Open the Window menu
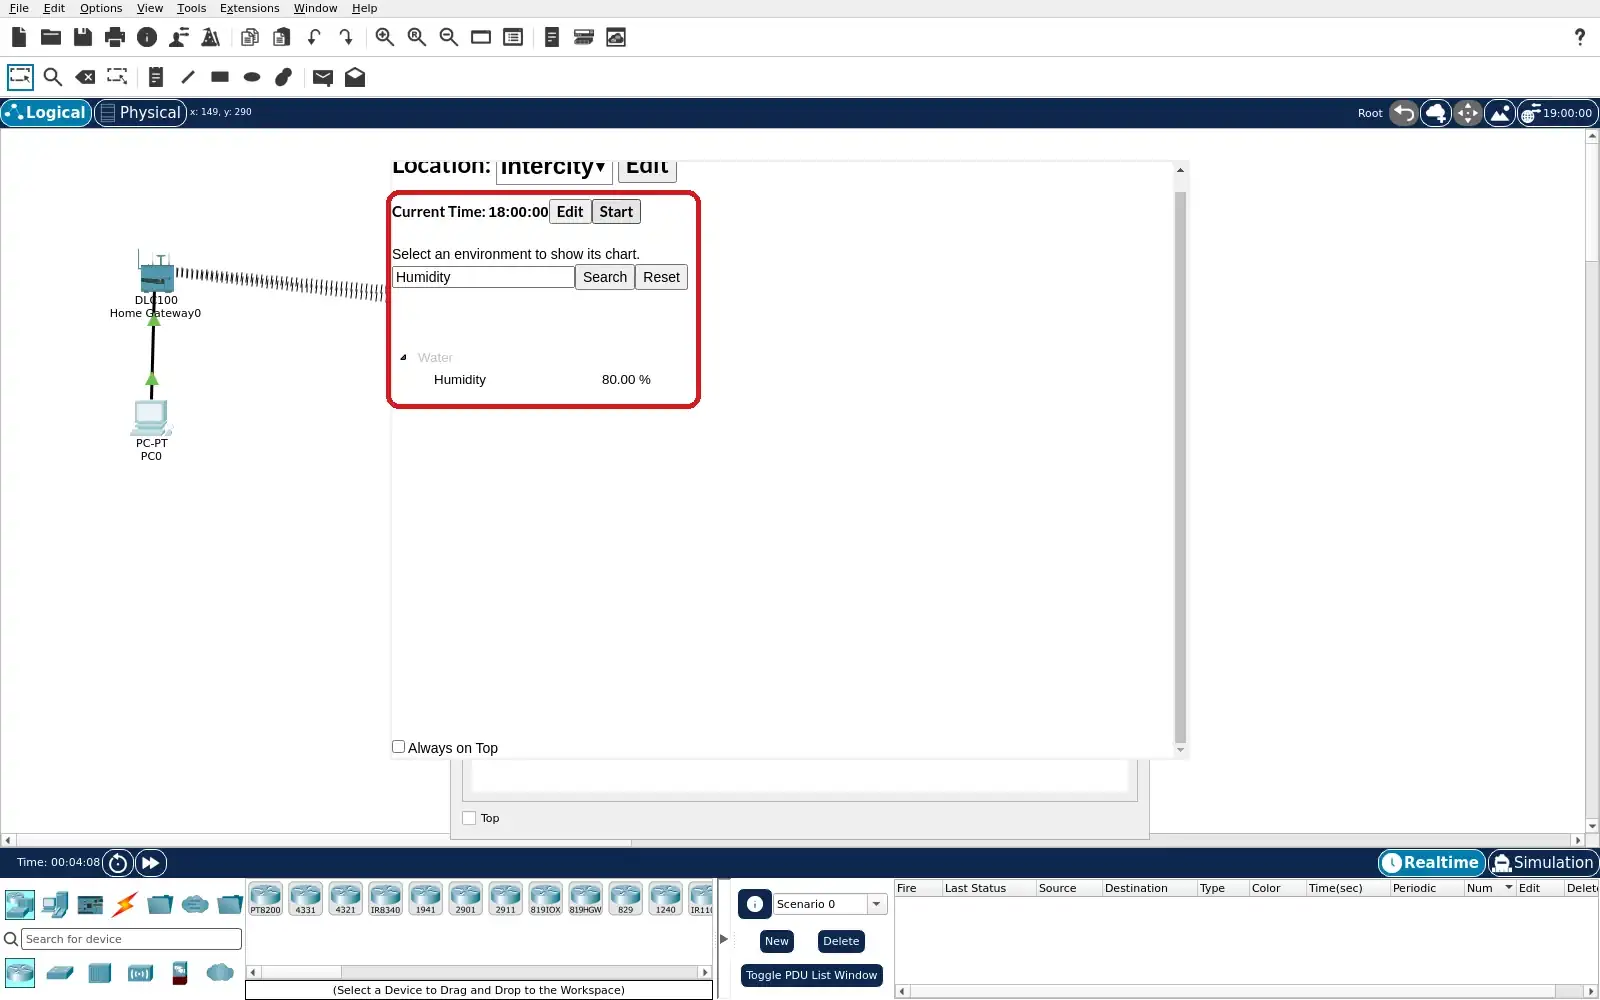 [x=315, y=8]
